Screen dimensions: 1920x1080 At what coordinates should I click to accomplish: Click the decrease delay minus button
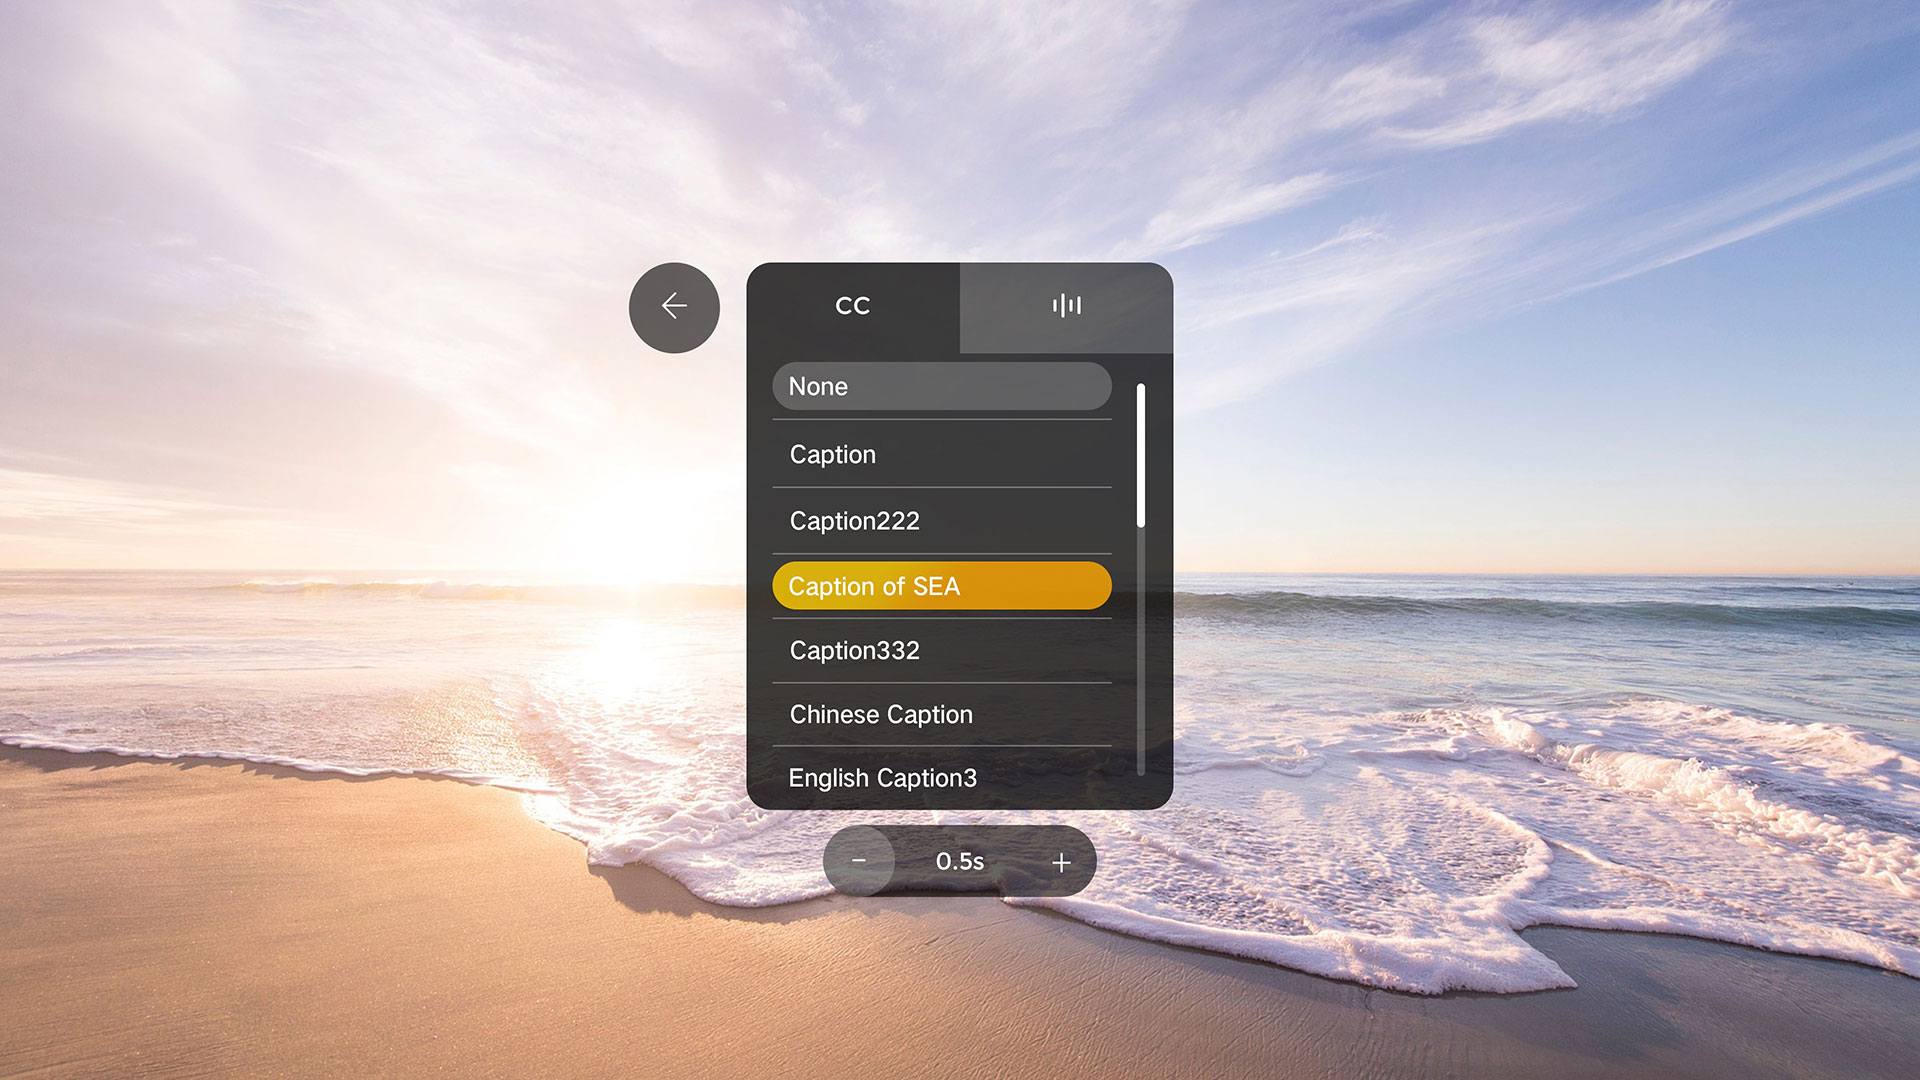tap(856, 861)
